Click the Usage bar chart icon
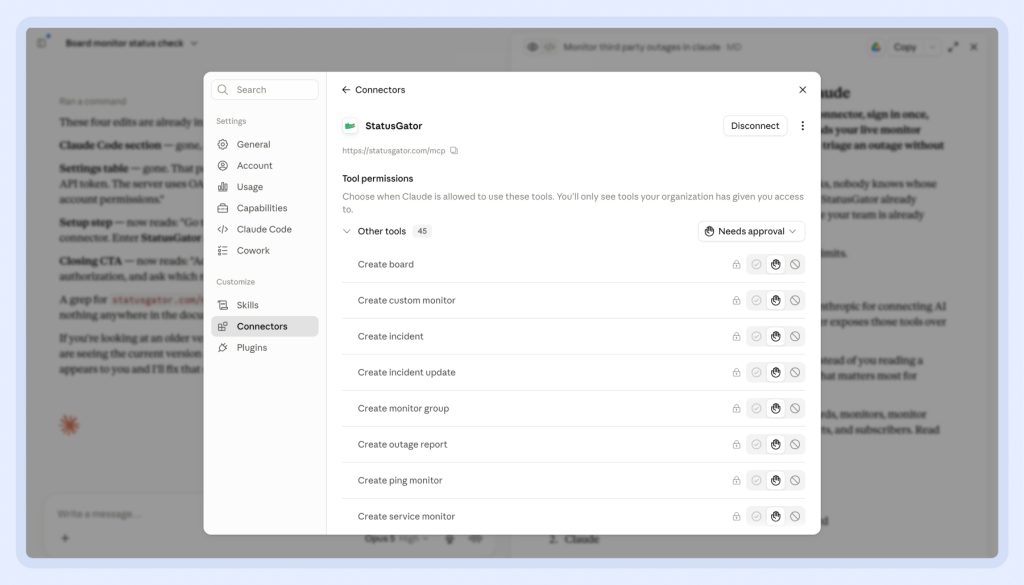 tap(223, 187)
